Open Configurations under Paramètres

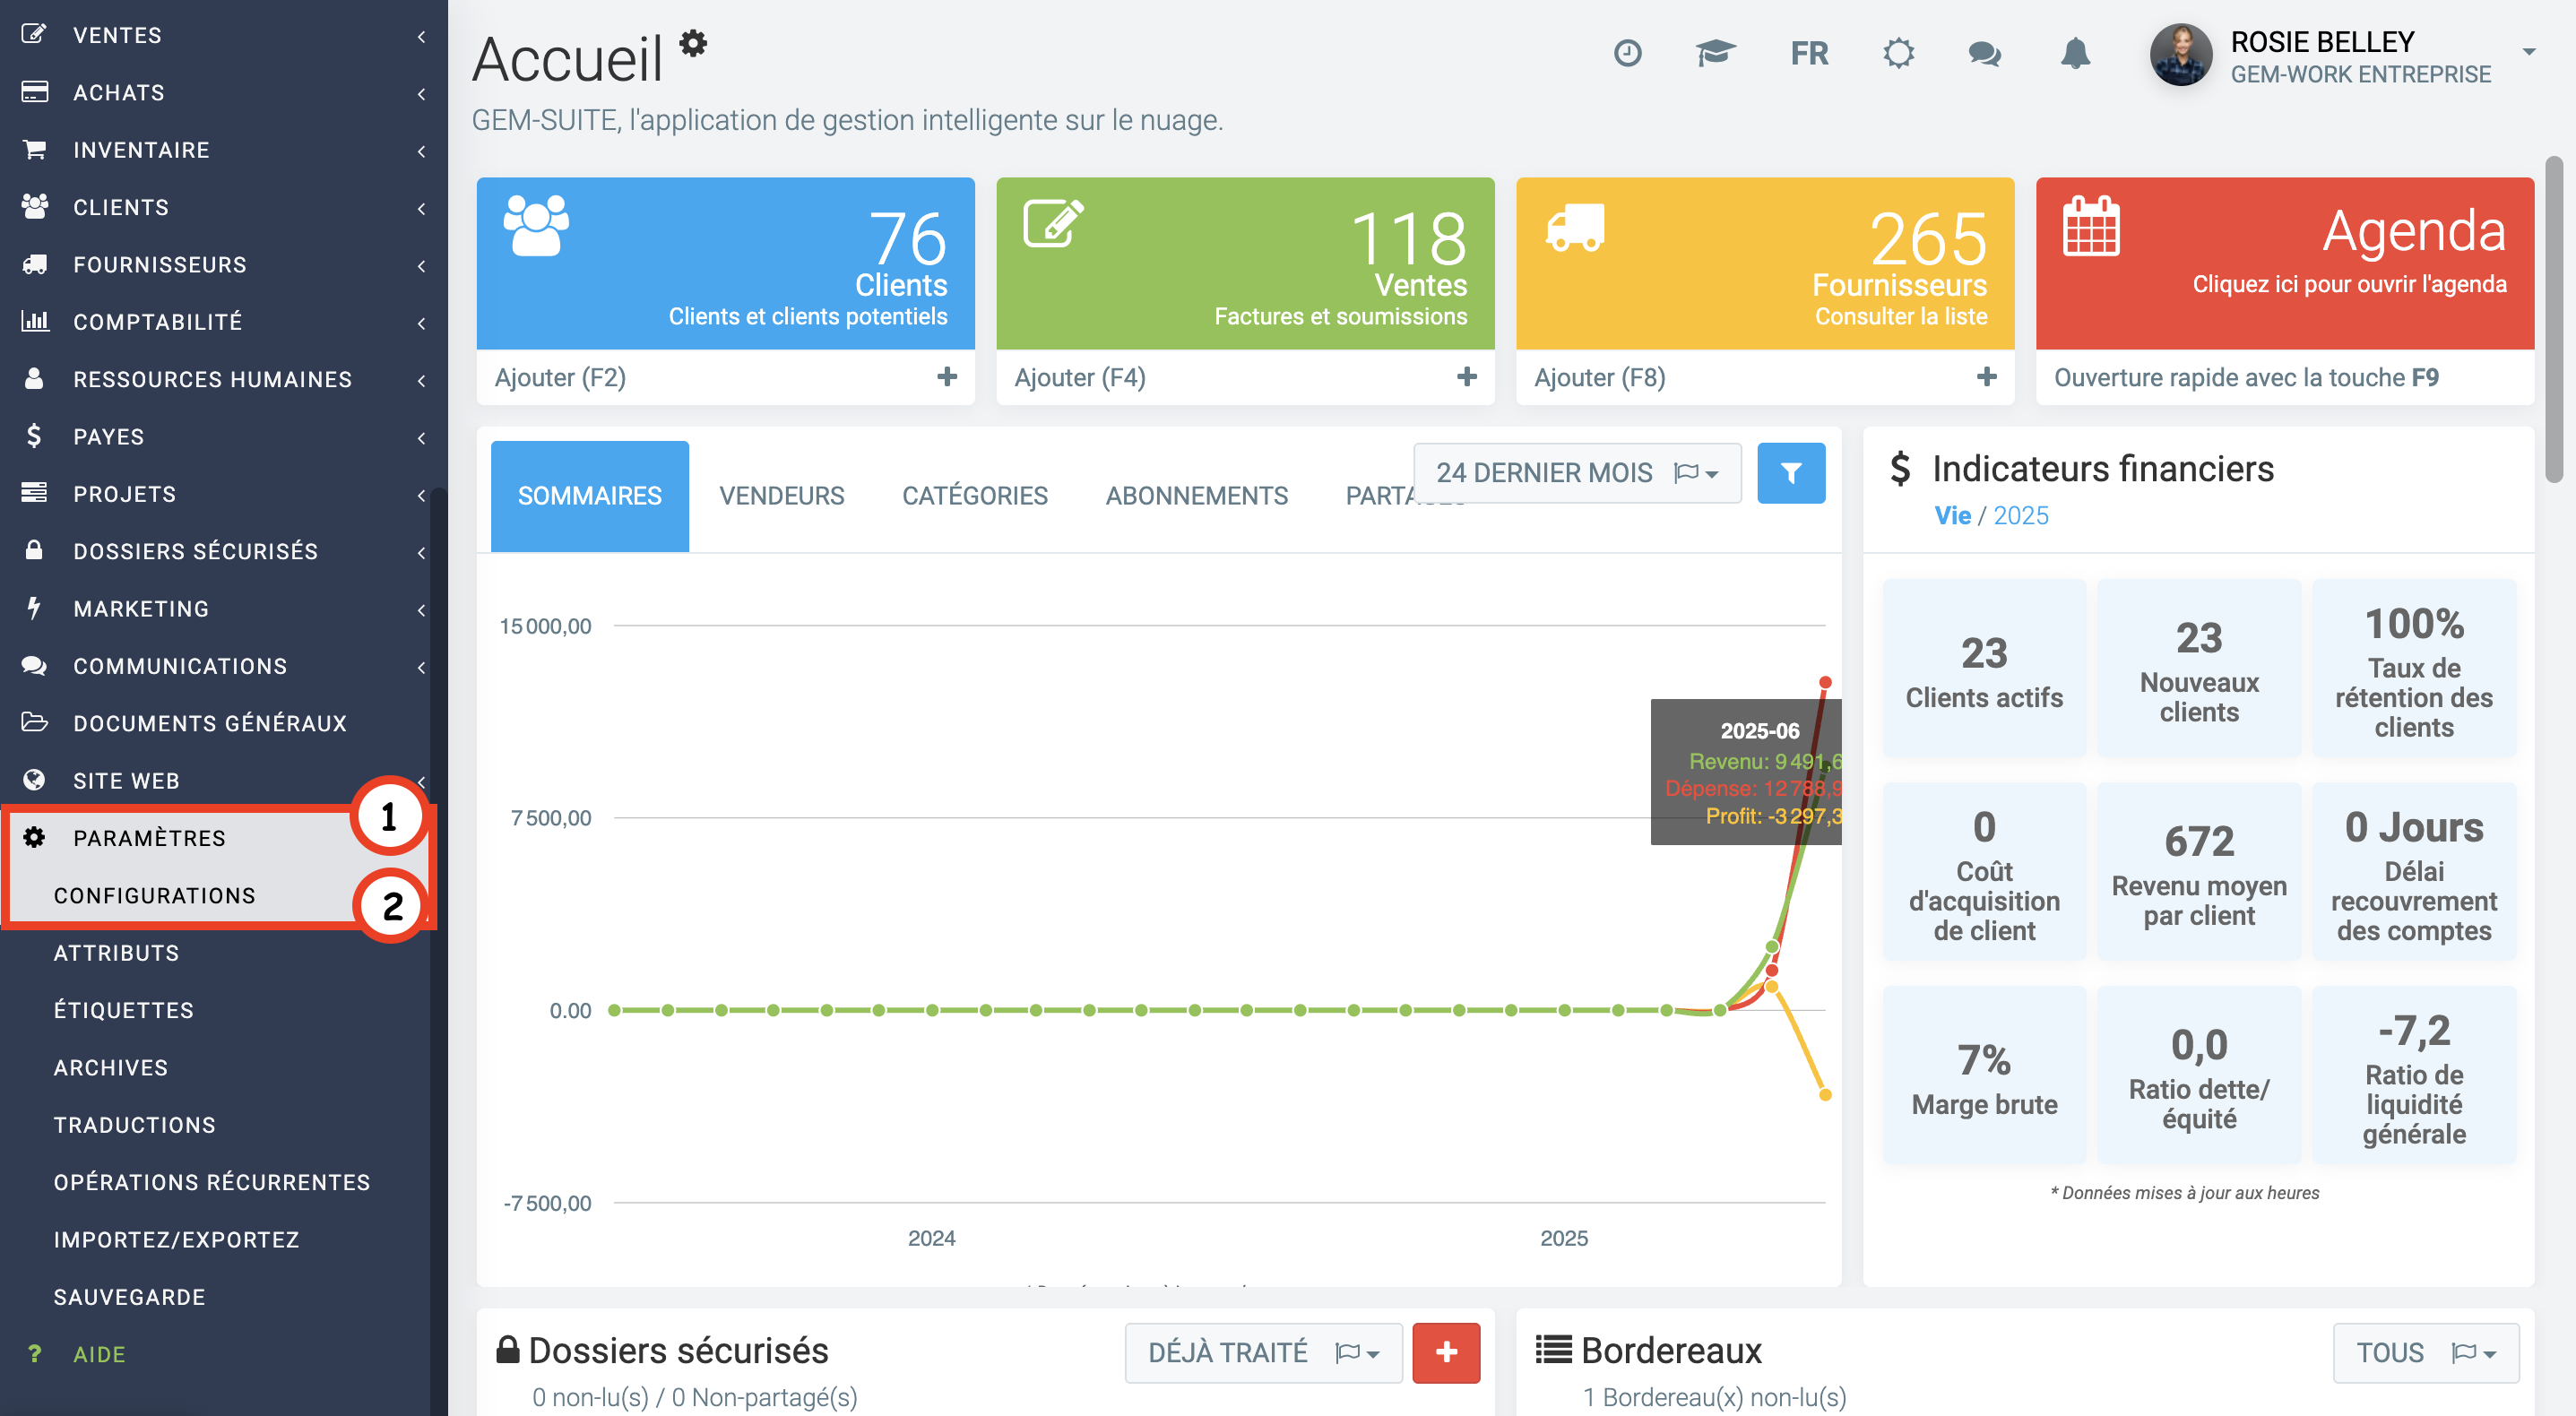(x=155, y=896)
